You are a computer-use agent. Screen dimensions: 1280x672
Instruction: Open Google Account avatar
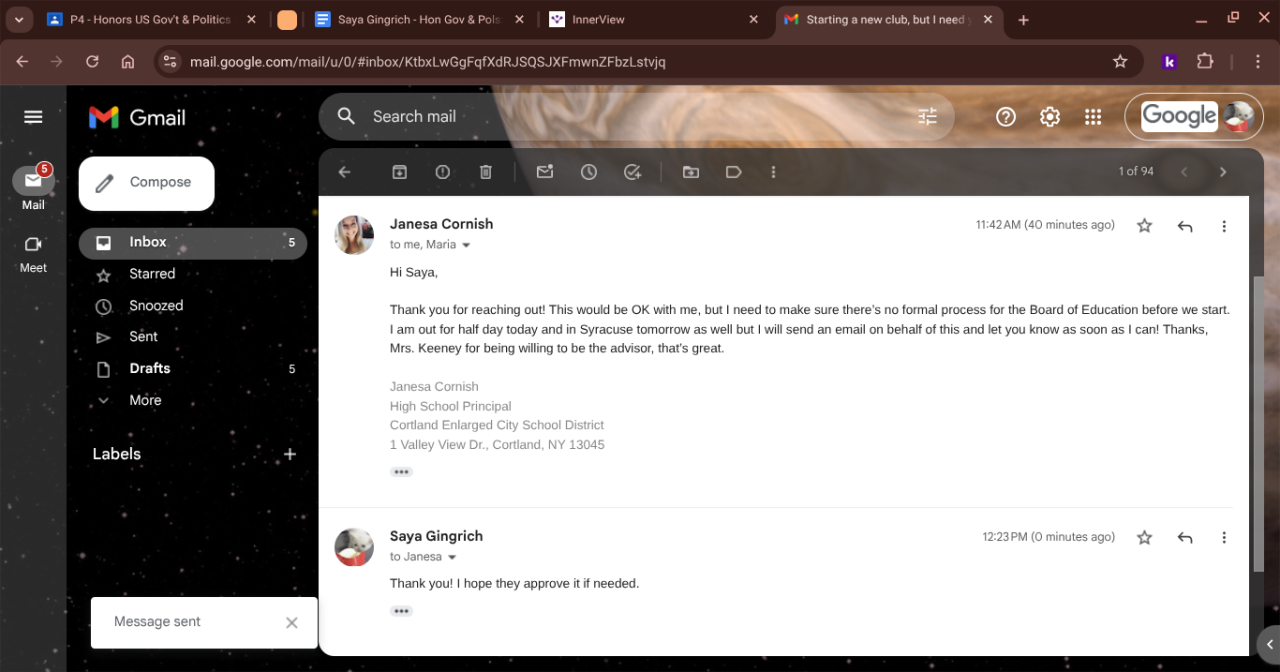click(x=1239, y=117)
